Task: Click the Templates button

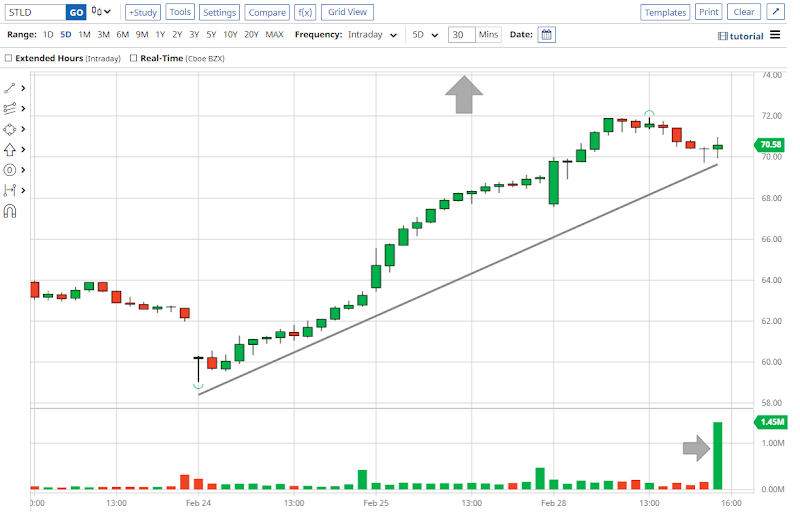Action: coord(665,12)
